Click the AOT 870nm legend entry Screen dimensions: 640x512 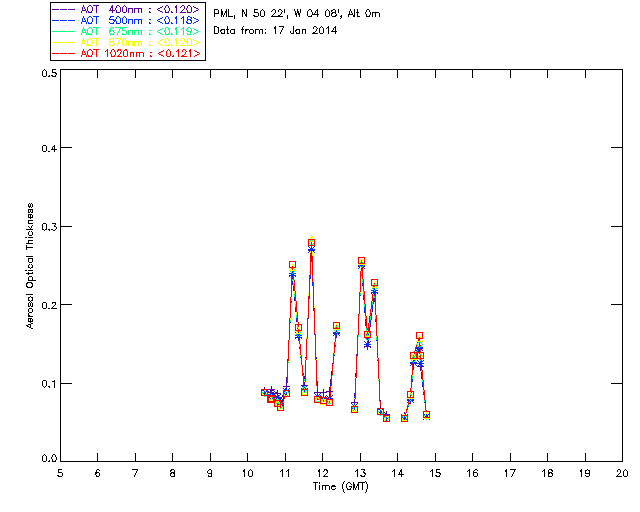click(126, 42)
